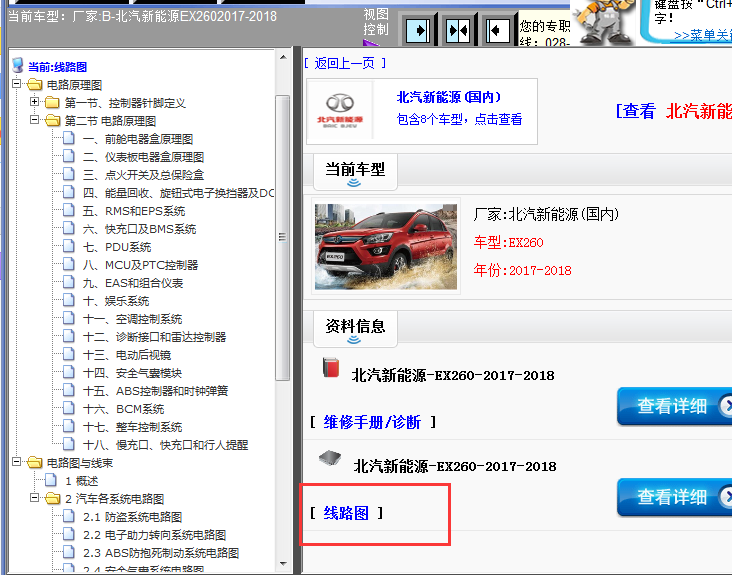
Task: Click the chevron under 资料信息 tab
Action: click(354, 339)
